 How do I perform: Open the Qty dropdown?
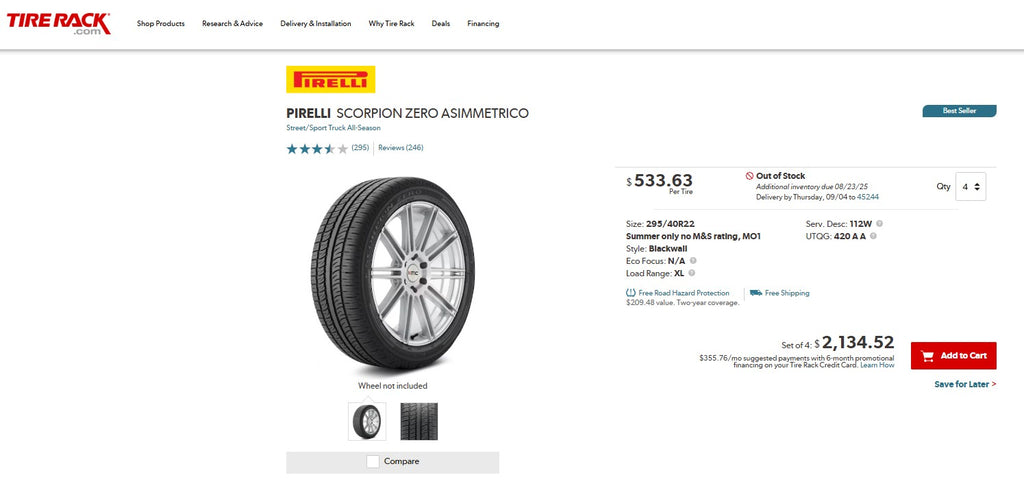(971, 186)
